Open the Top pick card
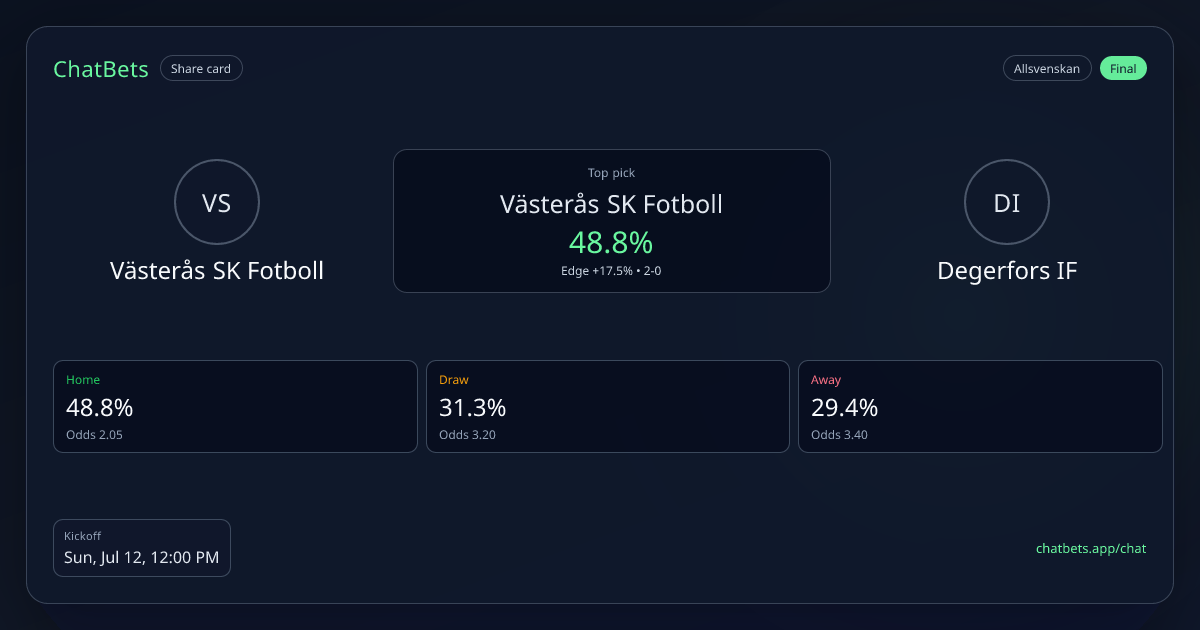The image size is (1200, 630). (x=612, y=221)
